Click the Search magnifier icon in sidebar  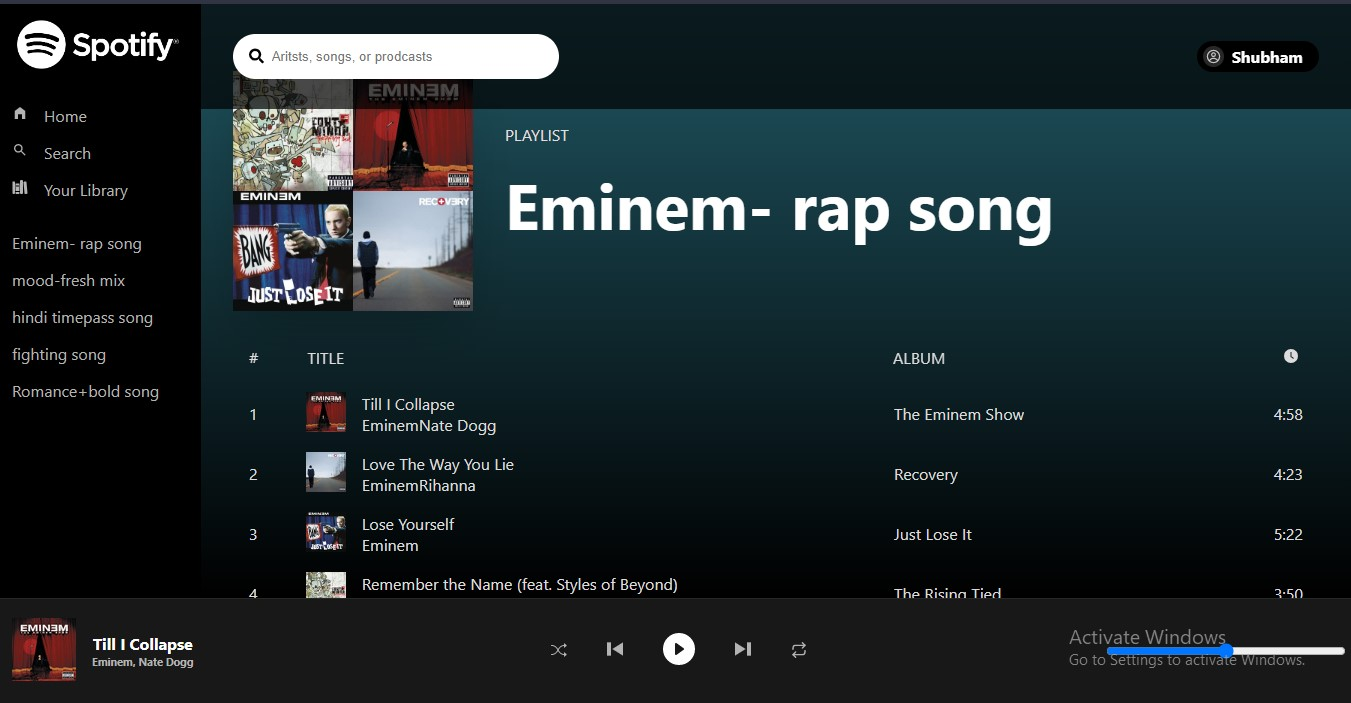(x=20, y=151)
